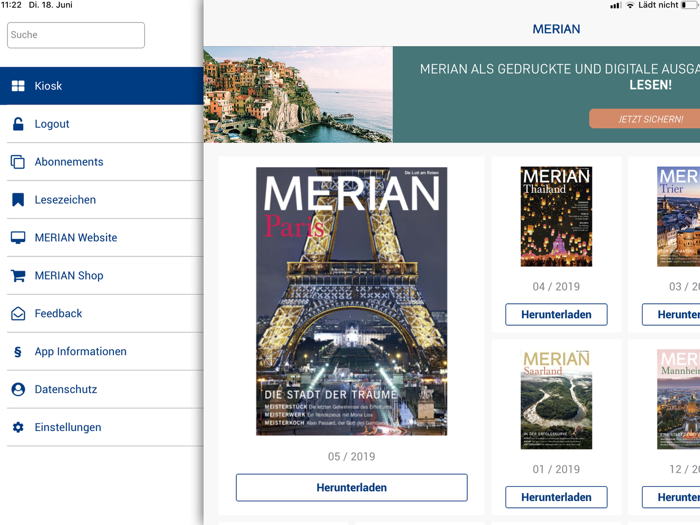The width and height of the screenshot is (700, 525).
Task: Go to Lesezeichen
Action: click(x=102, y=200)
